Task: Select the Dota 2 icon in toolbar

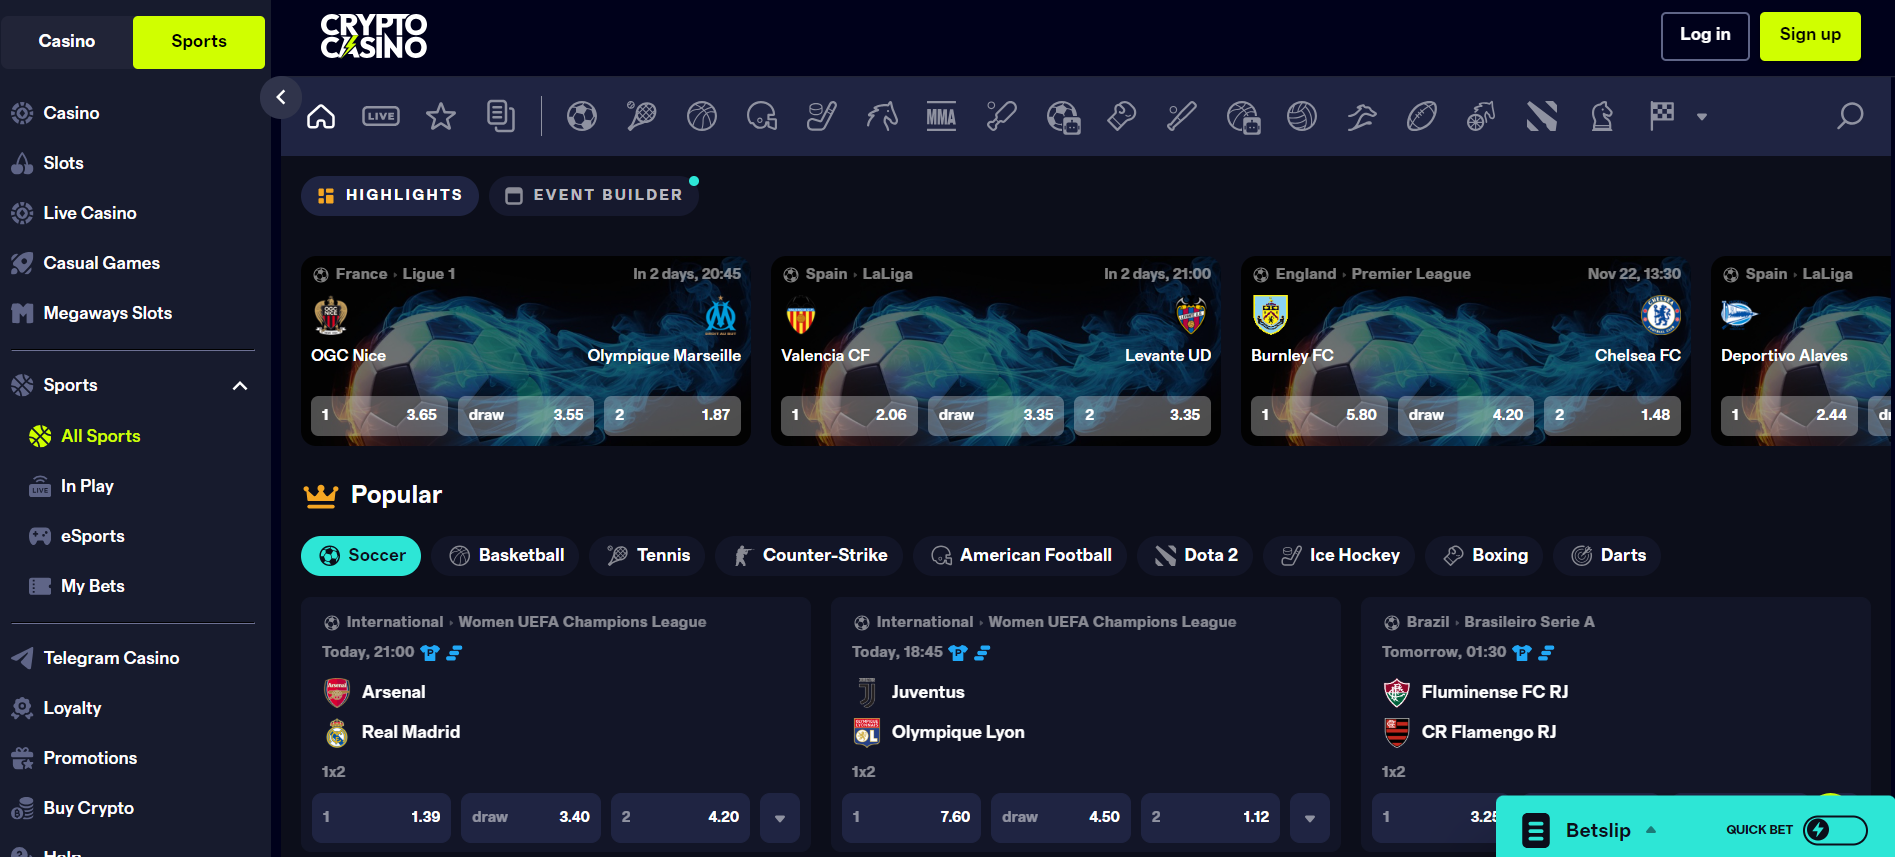Action: 1542,116
